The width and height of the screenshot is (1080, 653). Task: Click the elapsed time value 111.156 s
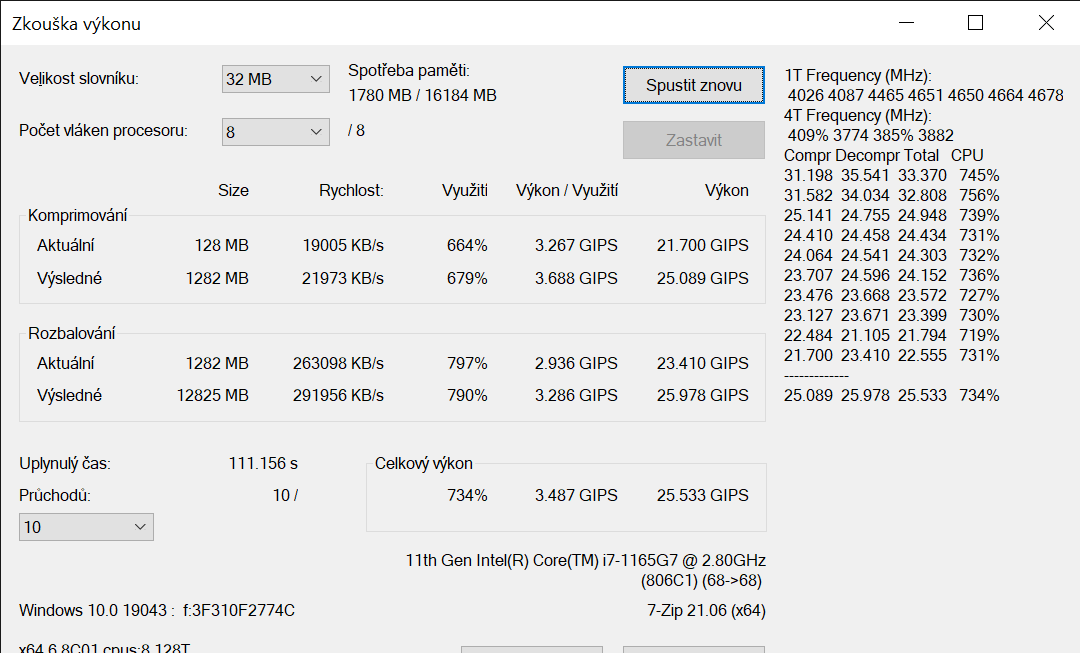[x=263, y=463]
